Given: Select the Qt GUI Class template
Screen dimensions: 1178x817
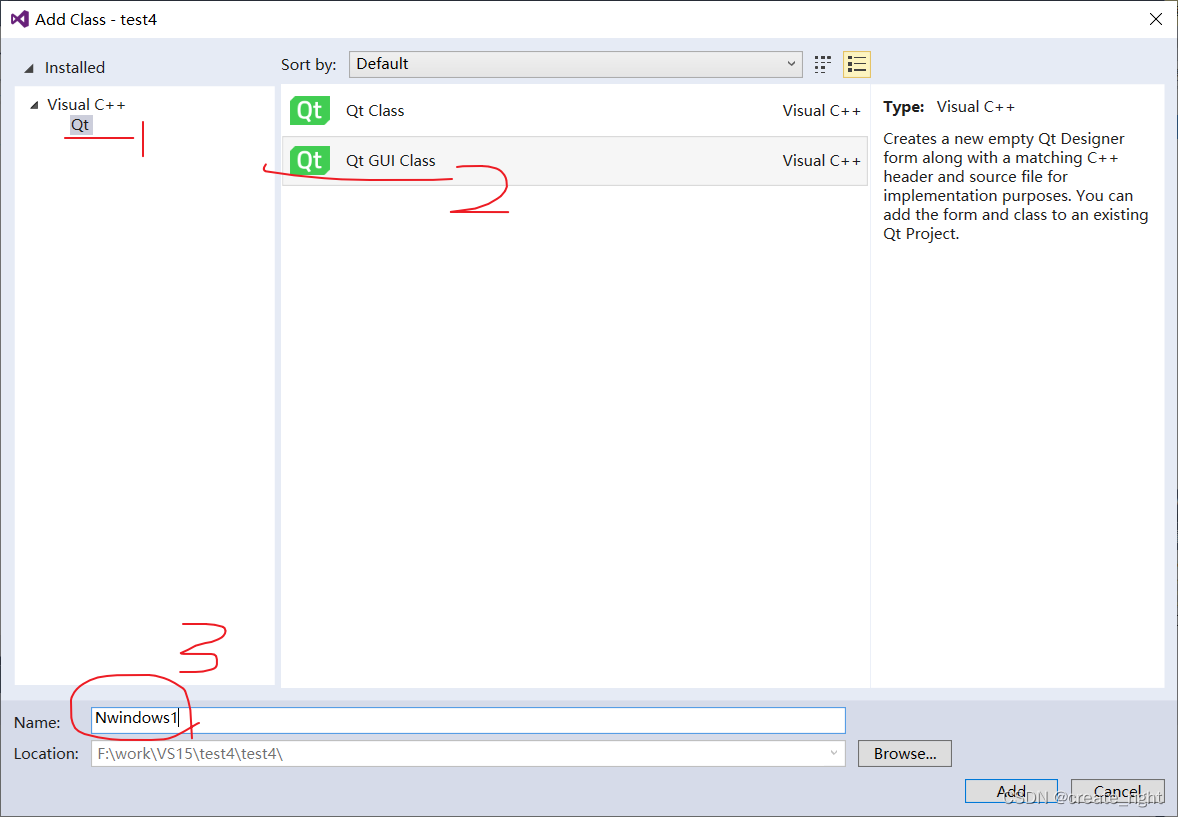Looking at the screenshot, I should (575, 161).
